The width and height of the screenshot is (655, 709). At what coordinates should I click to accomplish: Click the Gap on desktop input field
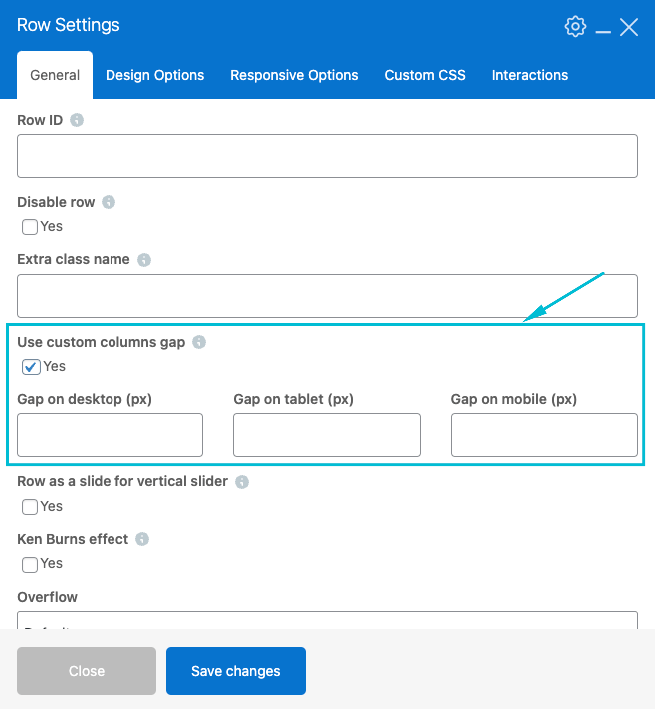click(110, 435)
